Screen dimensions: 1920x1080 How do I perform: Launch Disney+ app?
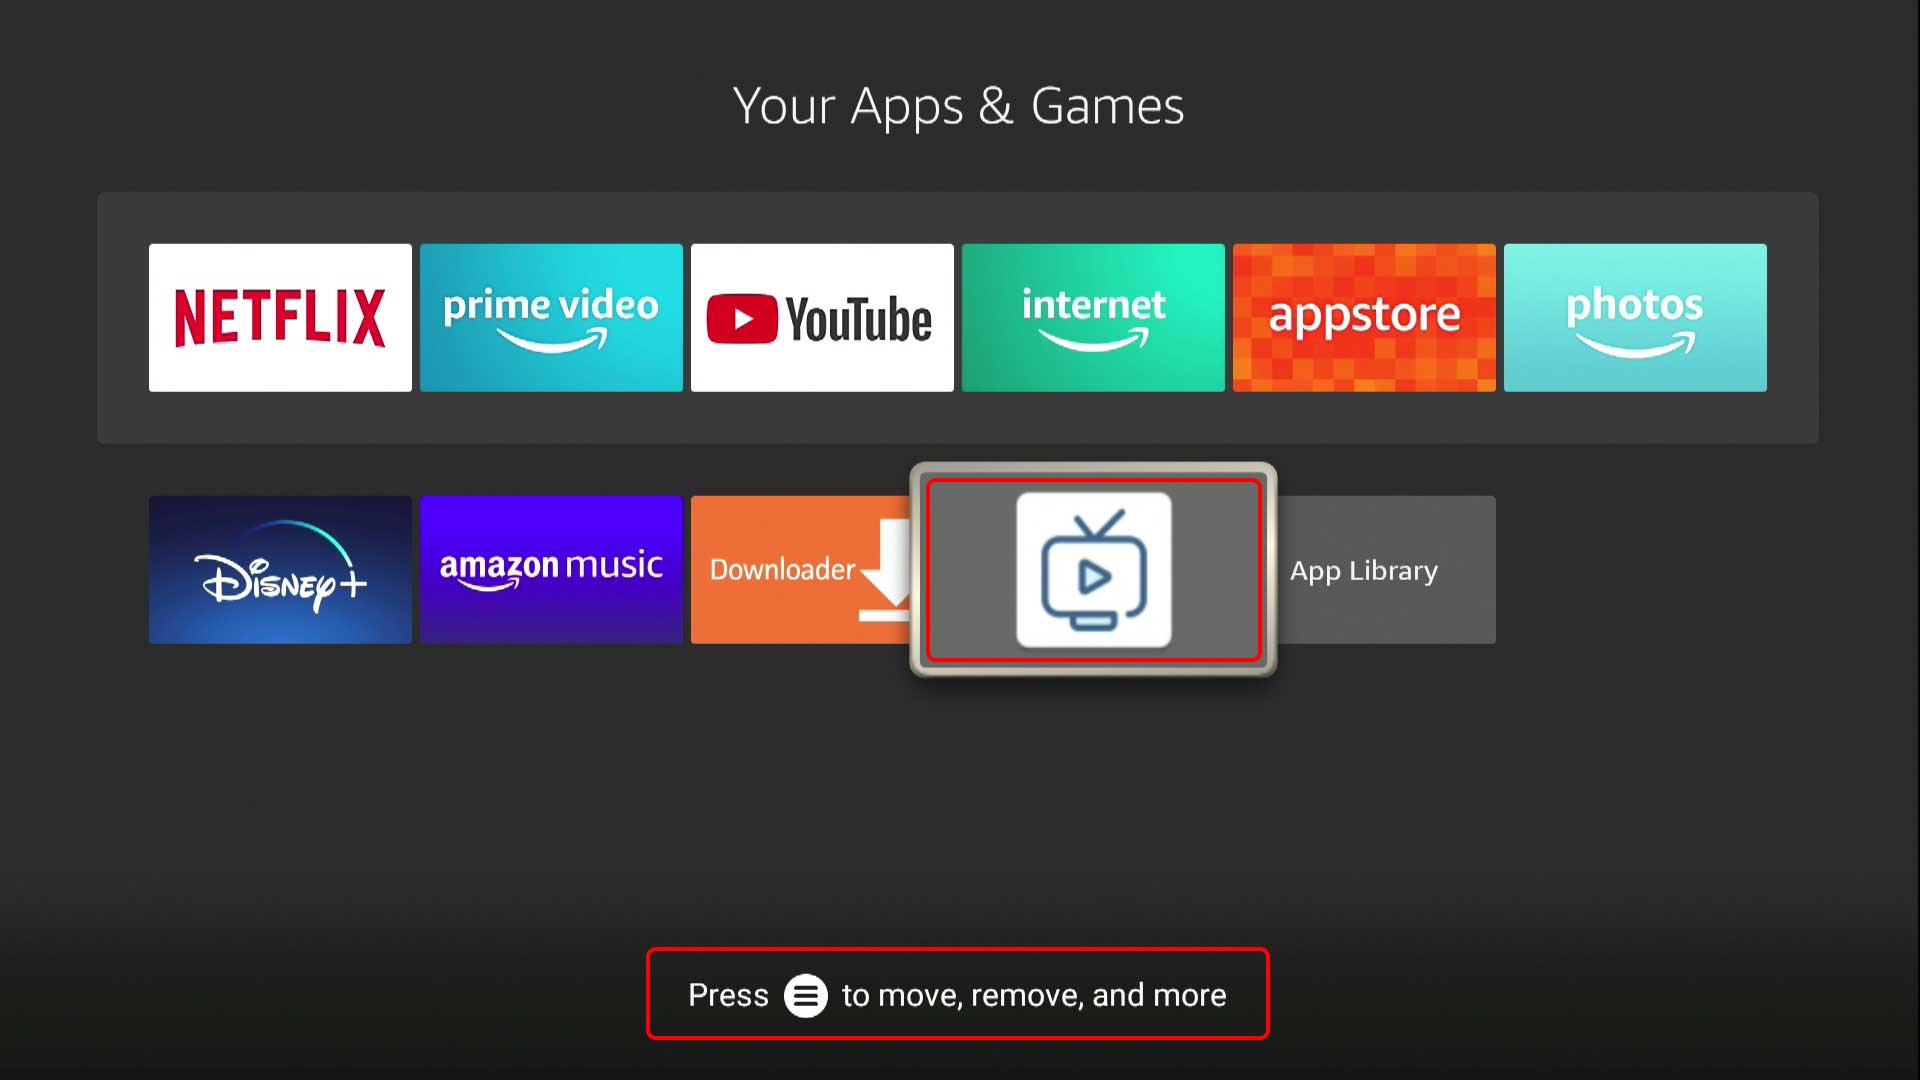point(281,570)
